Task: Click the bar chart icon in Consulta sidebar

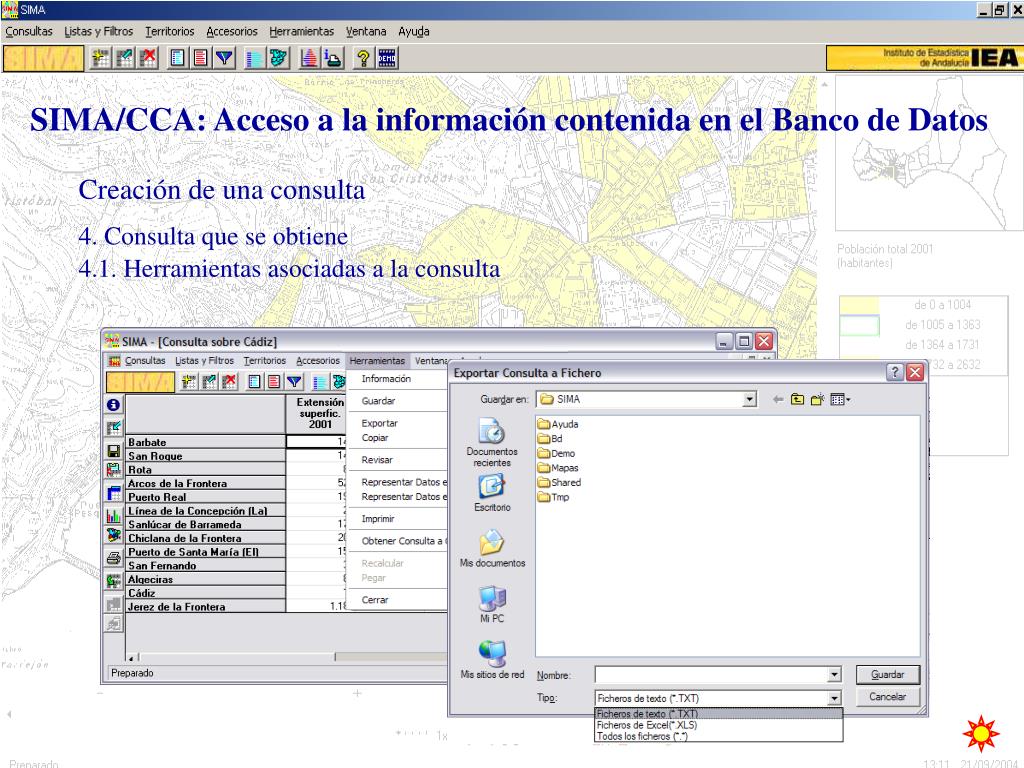Action: pos(114,516)
